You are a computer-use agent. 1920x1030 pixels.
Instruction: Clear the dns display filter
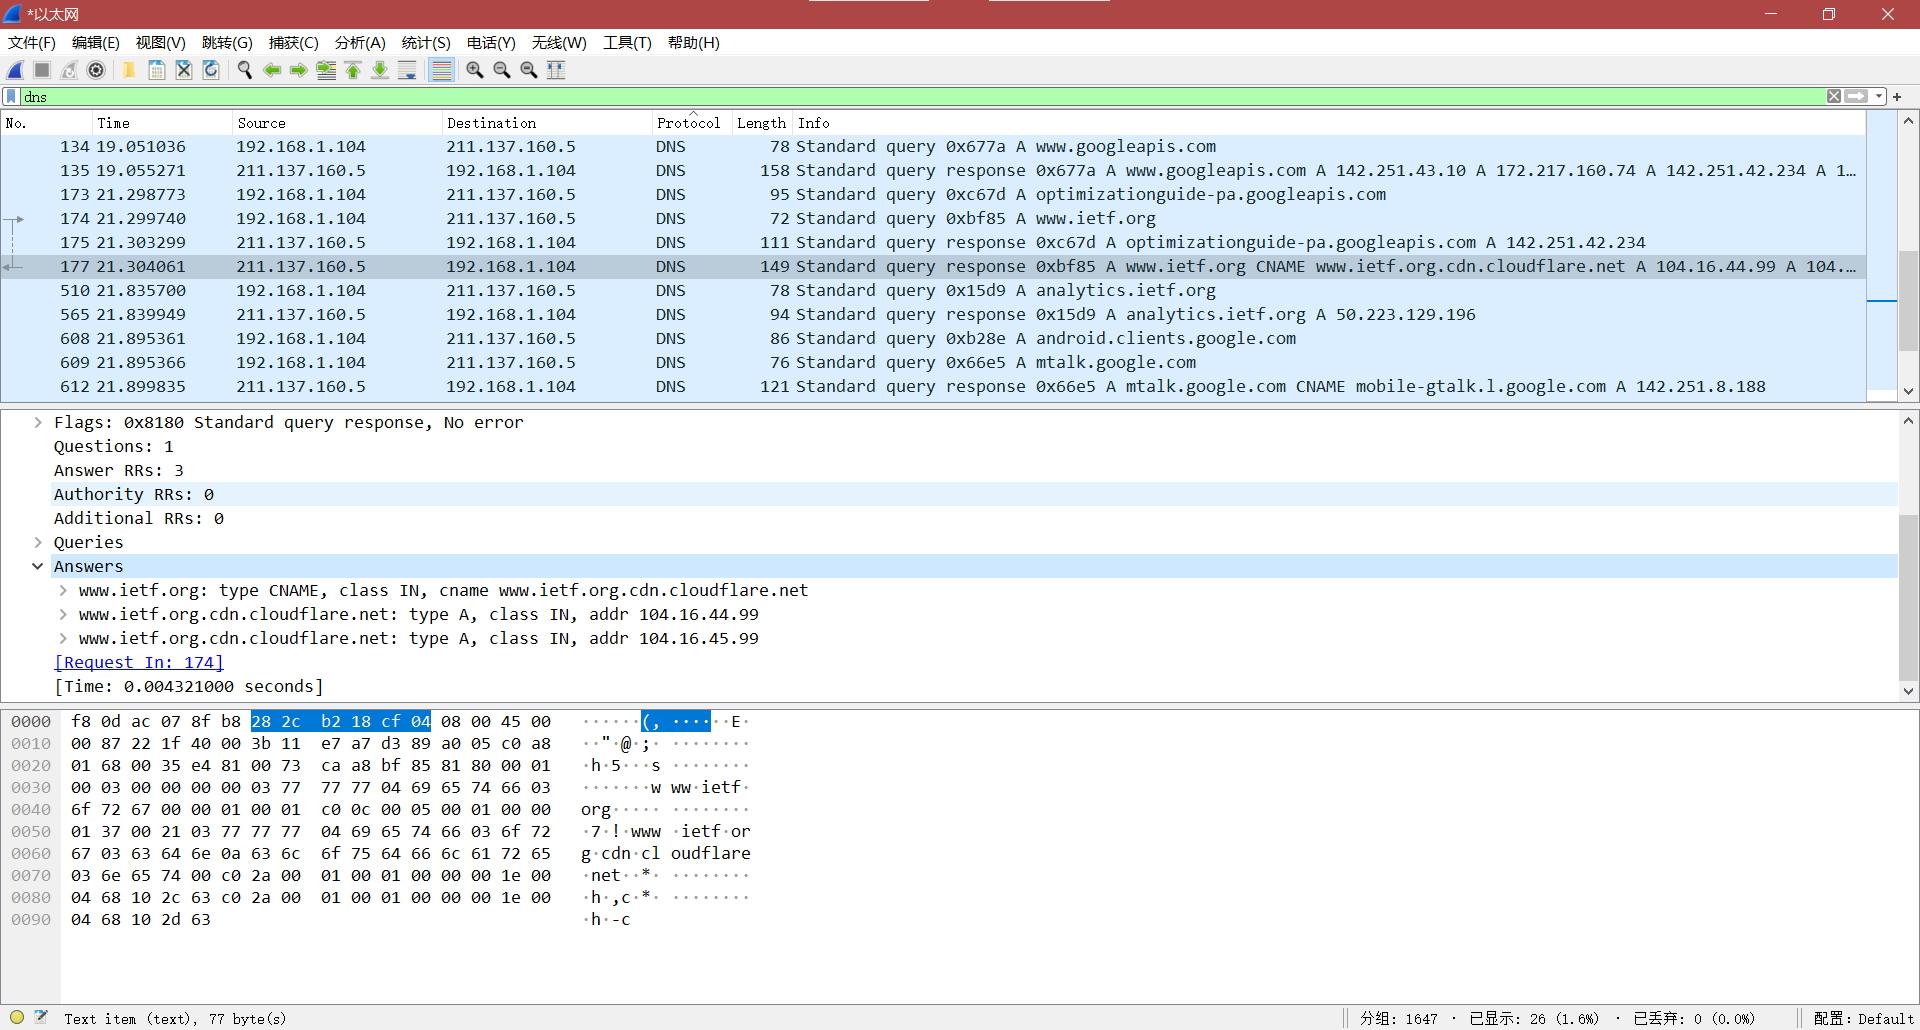[x=1833, y=96]
